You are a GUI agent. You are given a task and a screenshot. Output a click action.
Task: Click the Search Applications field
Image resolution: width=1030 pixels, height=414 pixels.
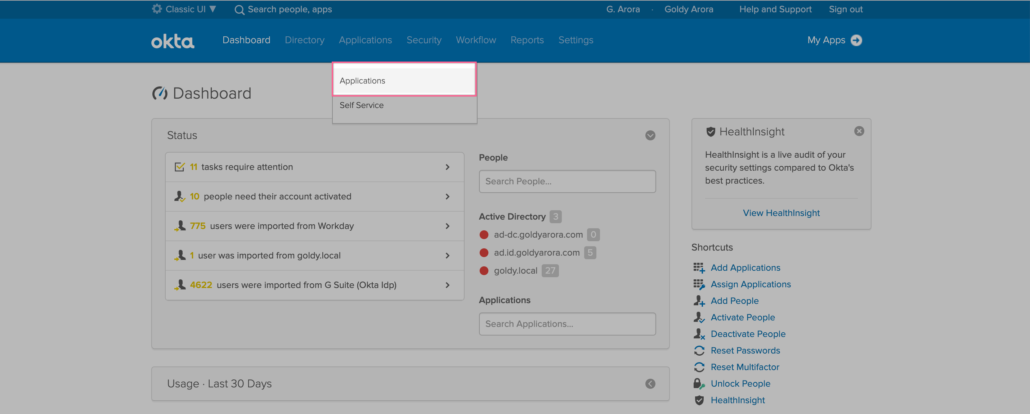click(x=568, y=324)
